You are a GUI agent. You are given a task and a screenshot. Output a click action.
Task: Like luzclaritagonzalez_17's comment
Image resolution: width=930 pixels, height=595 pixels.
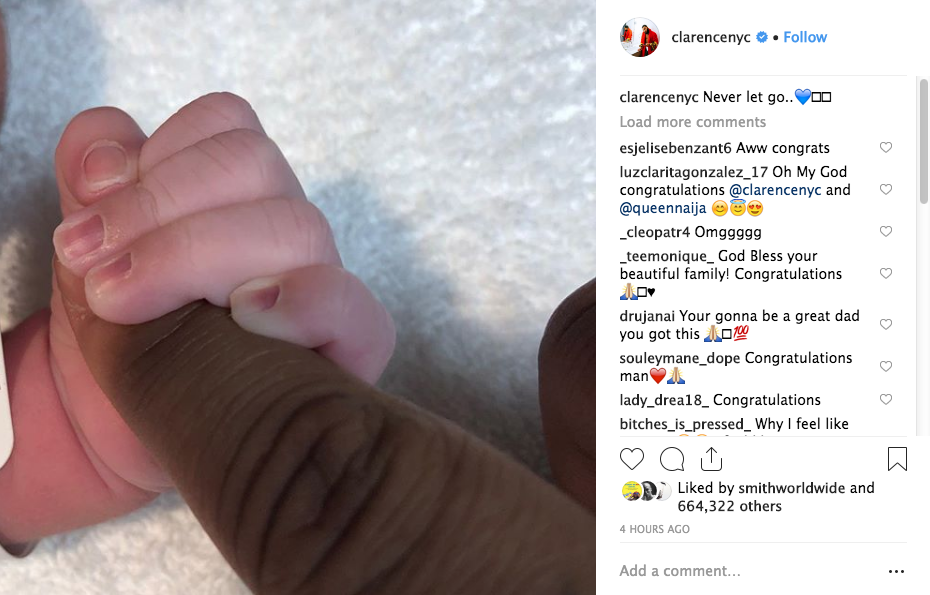tap(886, 189)
